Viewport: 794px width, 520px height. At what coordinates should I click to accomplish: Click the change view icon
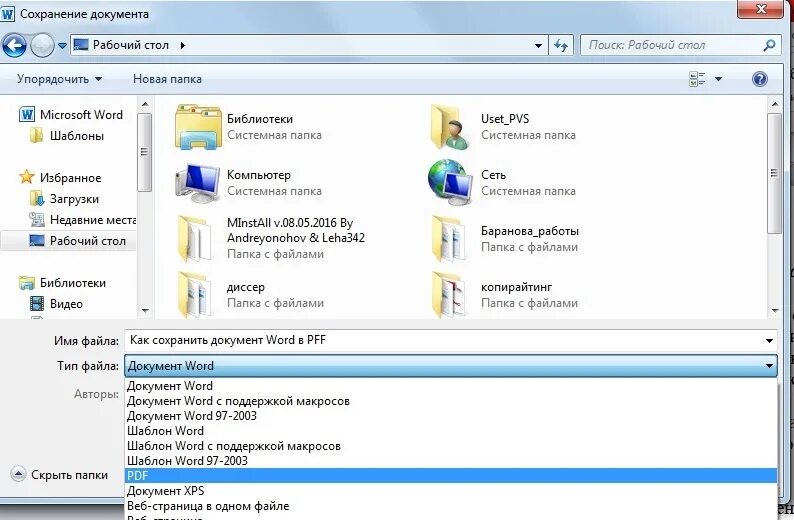tap(697, 79)
